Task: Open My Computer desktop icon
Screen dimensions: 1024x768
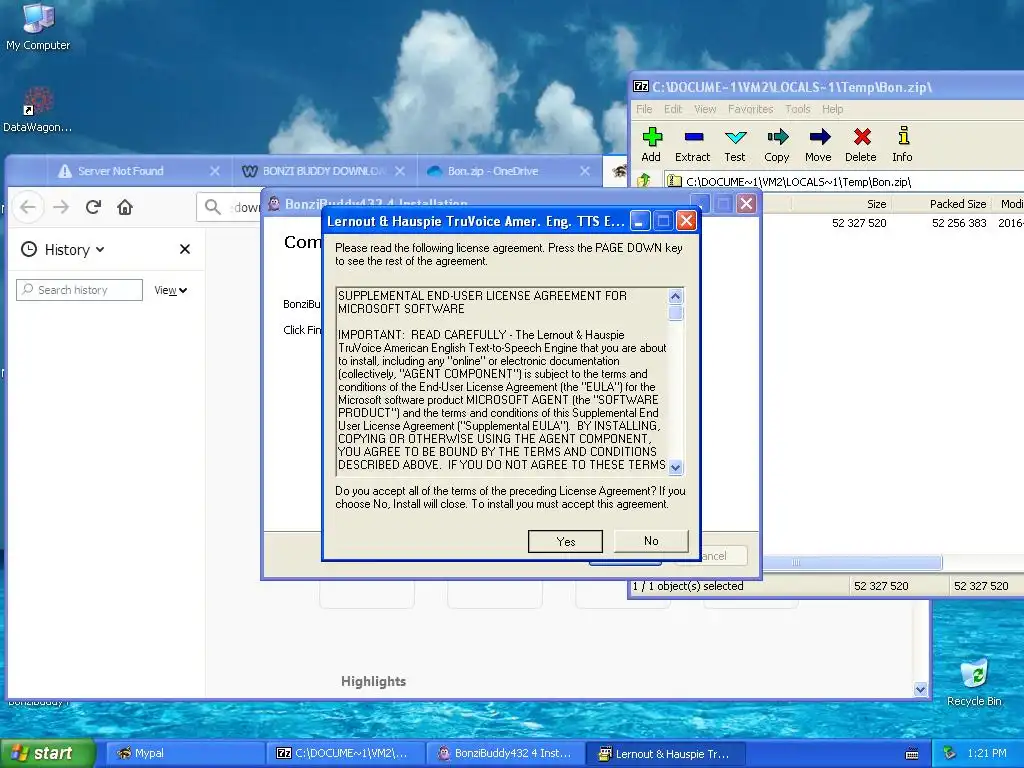Action: [x=38, y=27]
